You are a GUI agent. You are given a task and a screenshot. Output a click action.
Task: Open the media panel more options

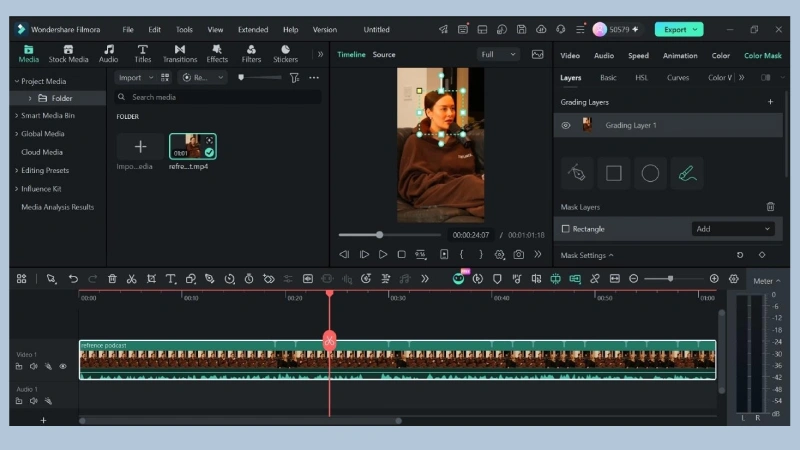[314, 78]
